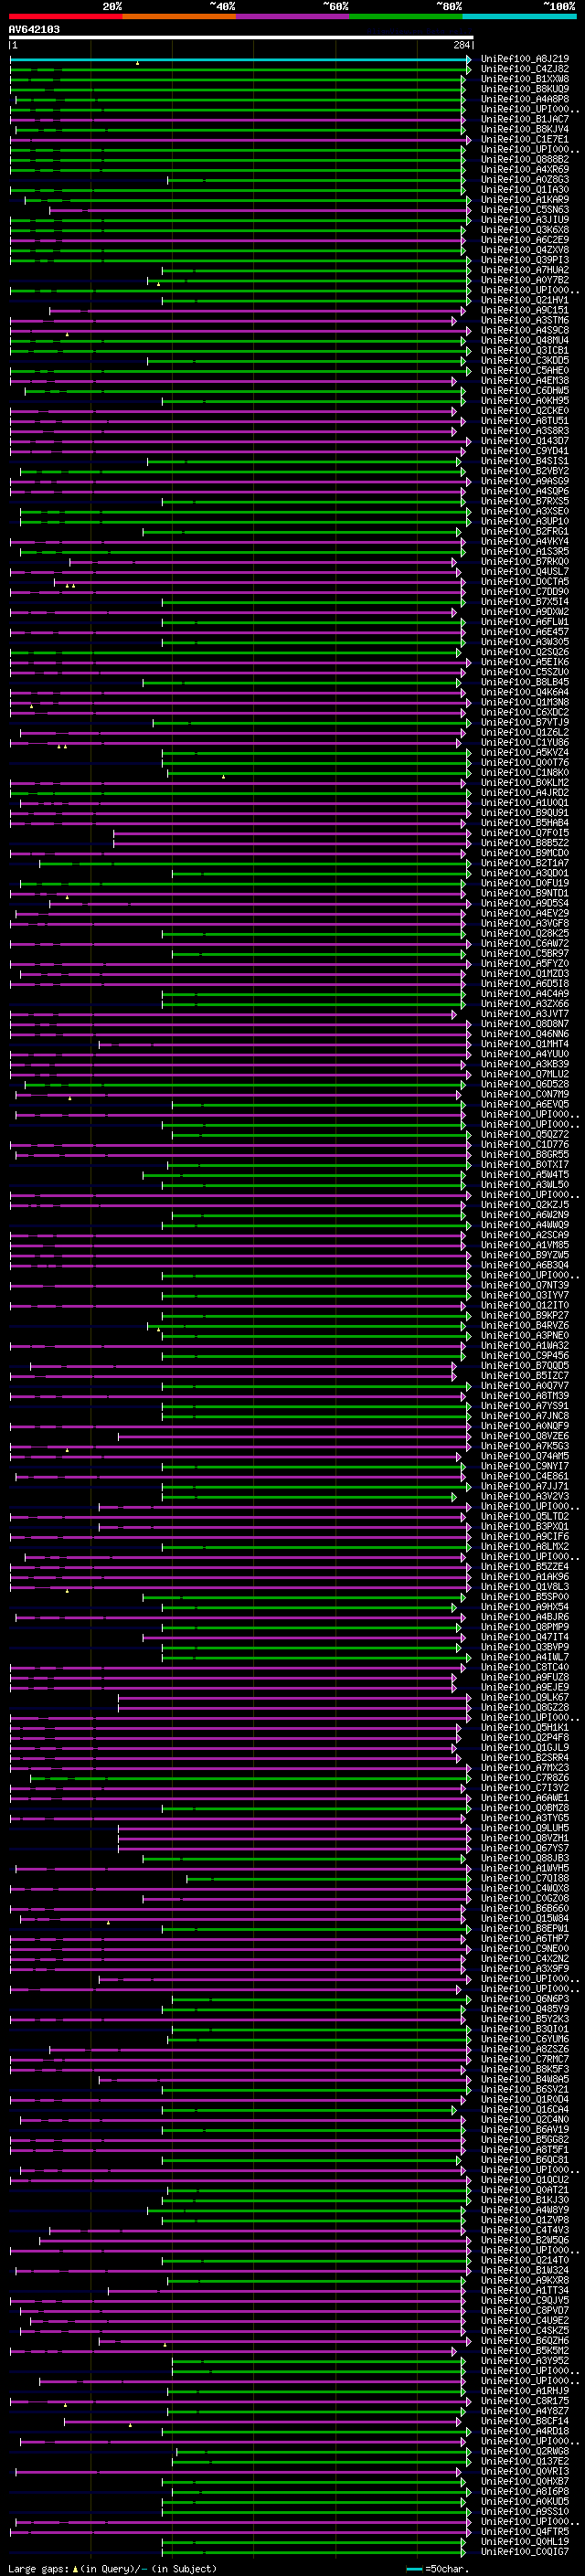Screen dimensions: 585x2576
Task: Open hit UniRef100_C1E7E1
Action: 525,139
